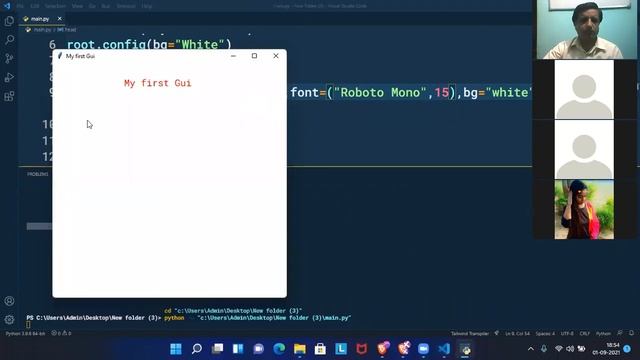Open the Help menu
This screenshot has height=360, width=640.
(x=147, y=6)
